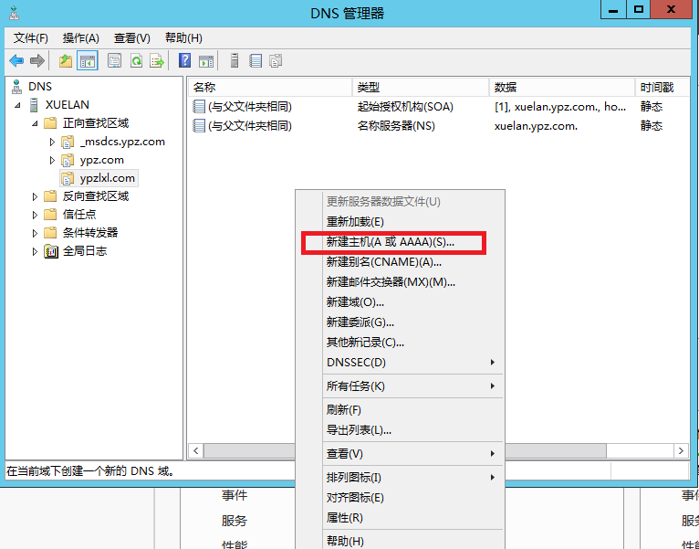Image resolution: width=699 pixels, height=549 pixels.
Task: Open Properties via the toolbar sheet icon
Action: pyautogui.click(x=115, y=61)
